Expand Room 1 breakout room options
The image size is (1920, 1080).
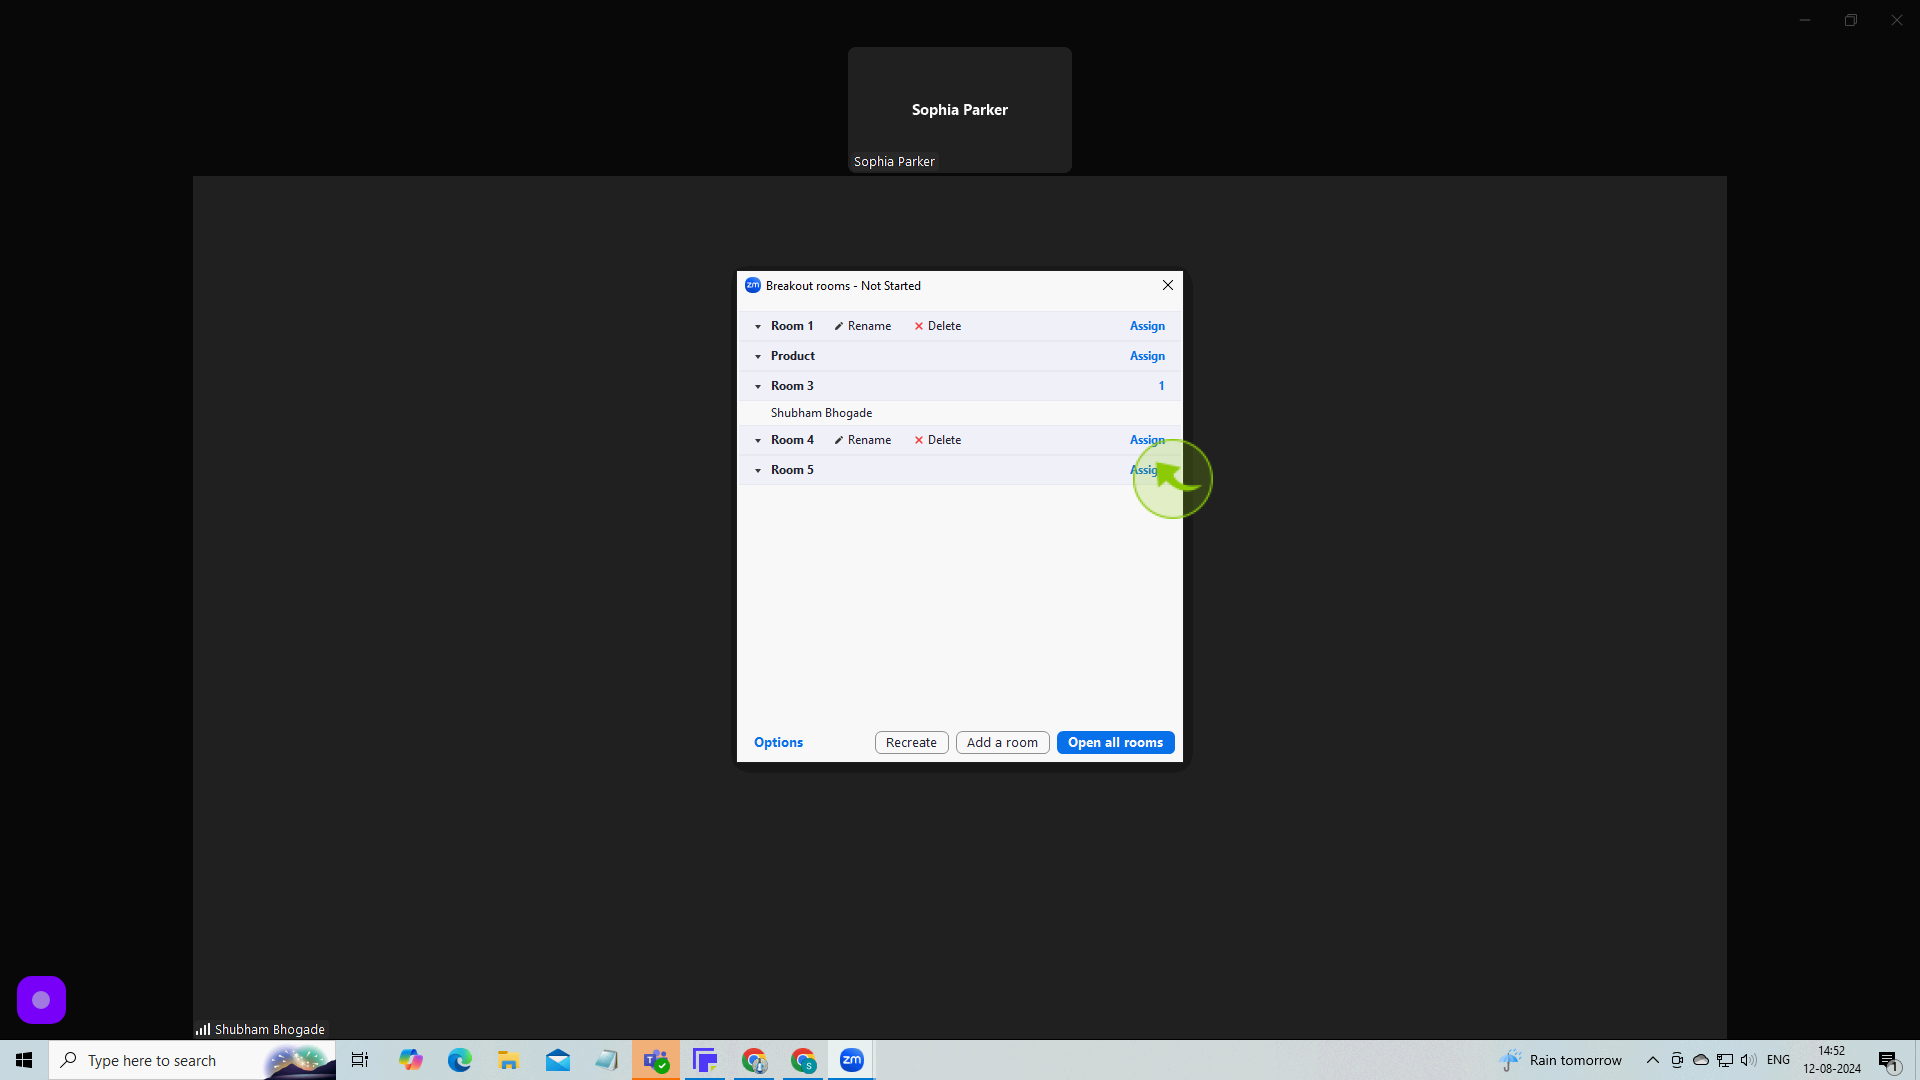(758, 326)
